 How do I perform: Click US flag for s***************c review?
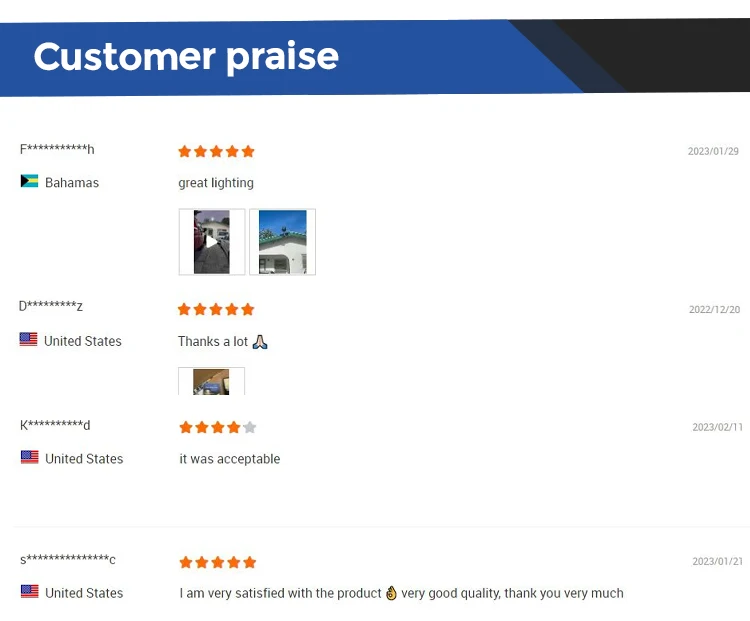(x=29, y=592)
